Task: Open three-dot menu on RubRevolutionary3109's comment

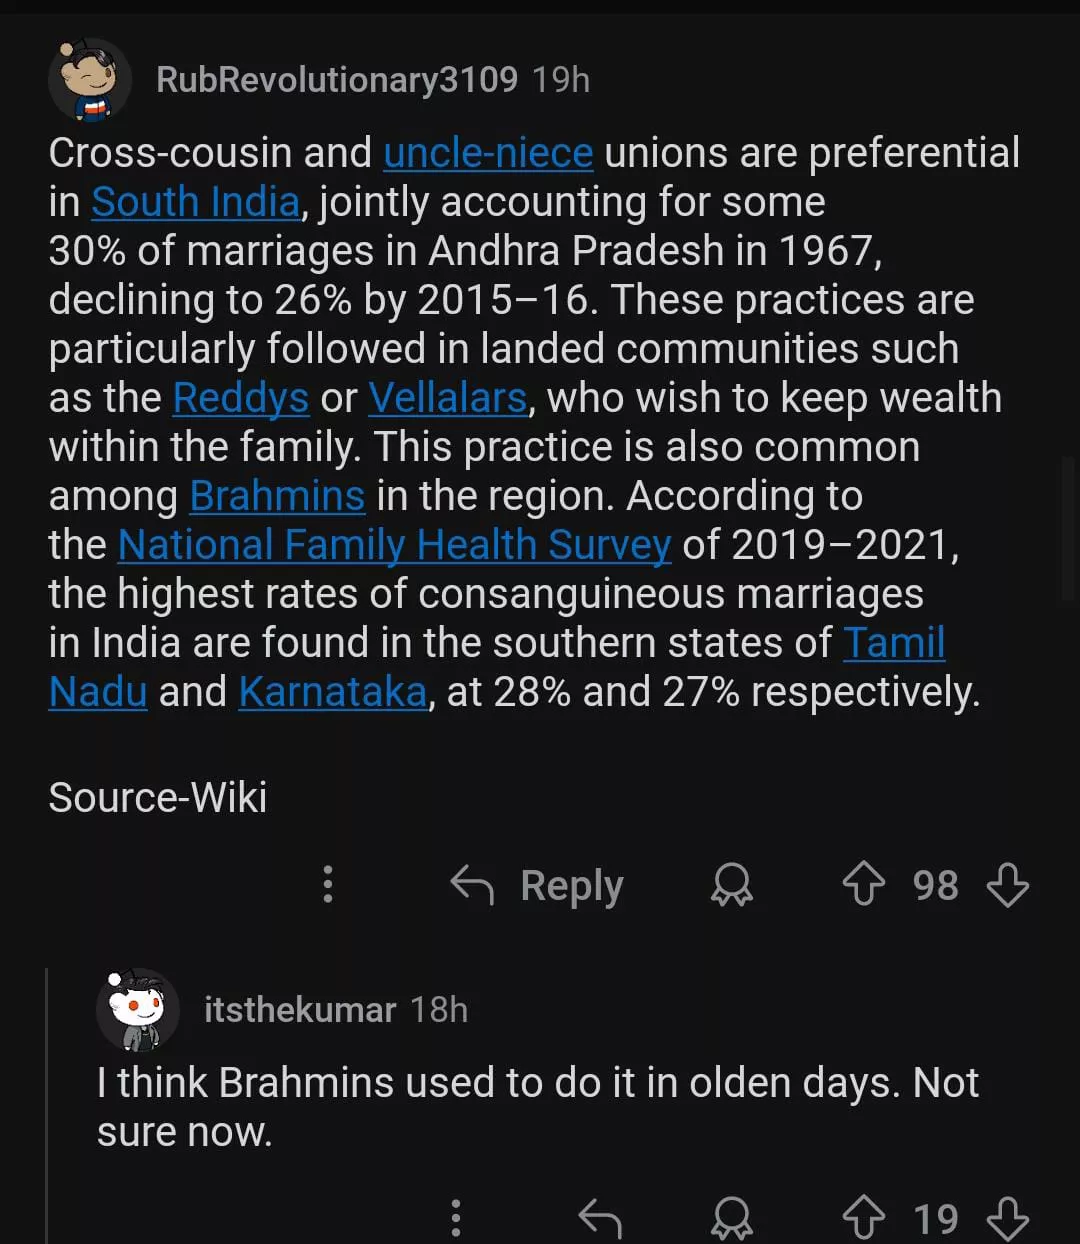Action: coord(327,885)
